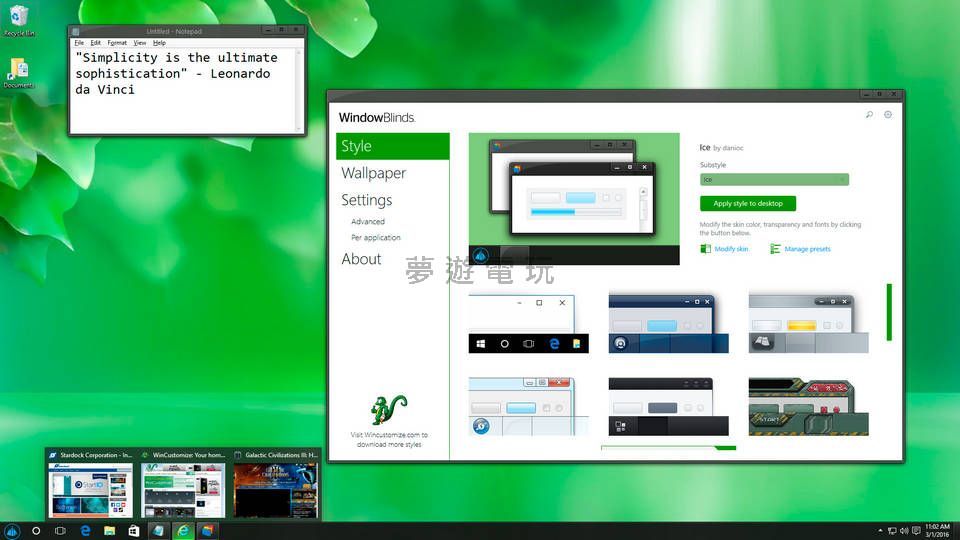Open File Explorer from the taskbar

click(x=109, y=530)
